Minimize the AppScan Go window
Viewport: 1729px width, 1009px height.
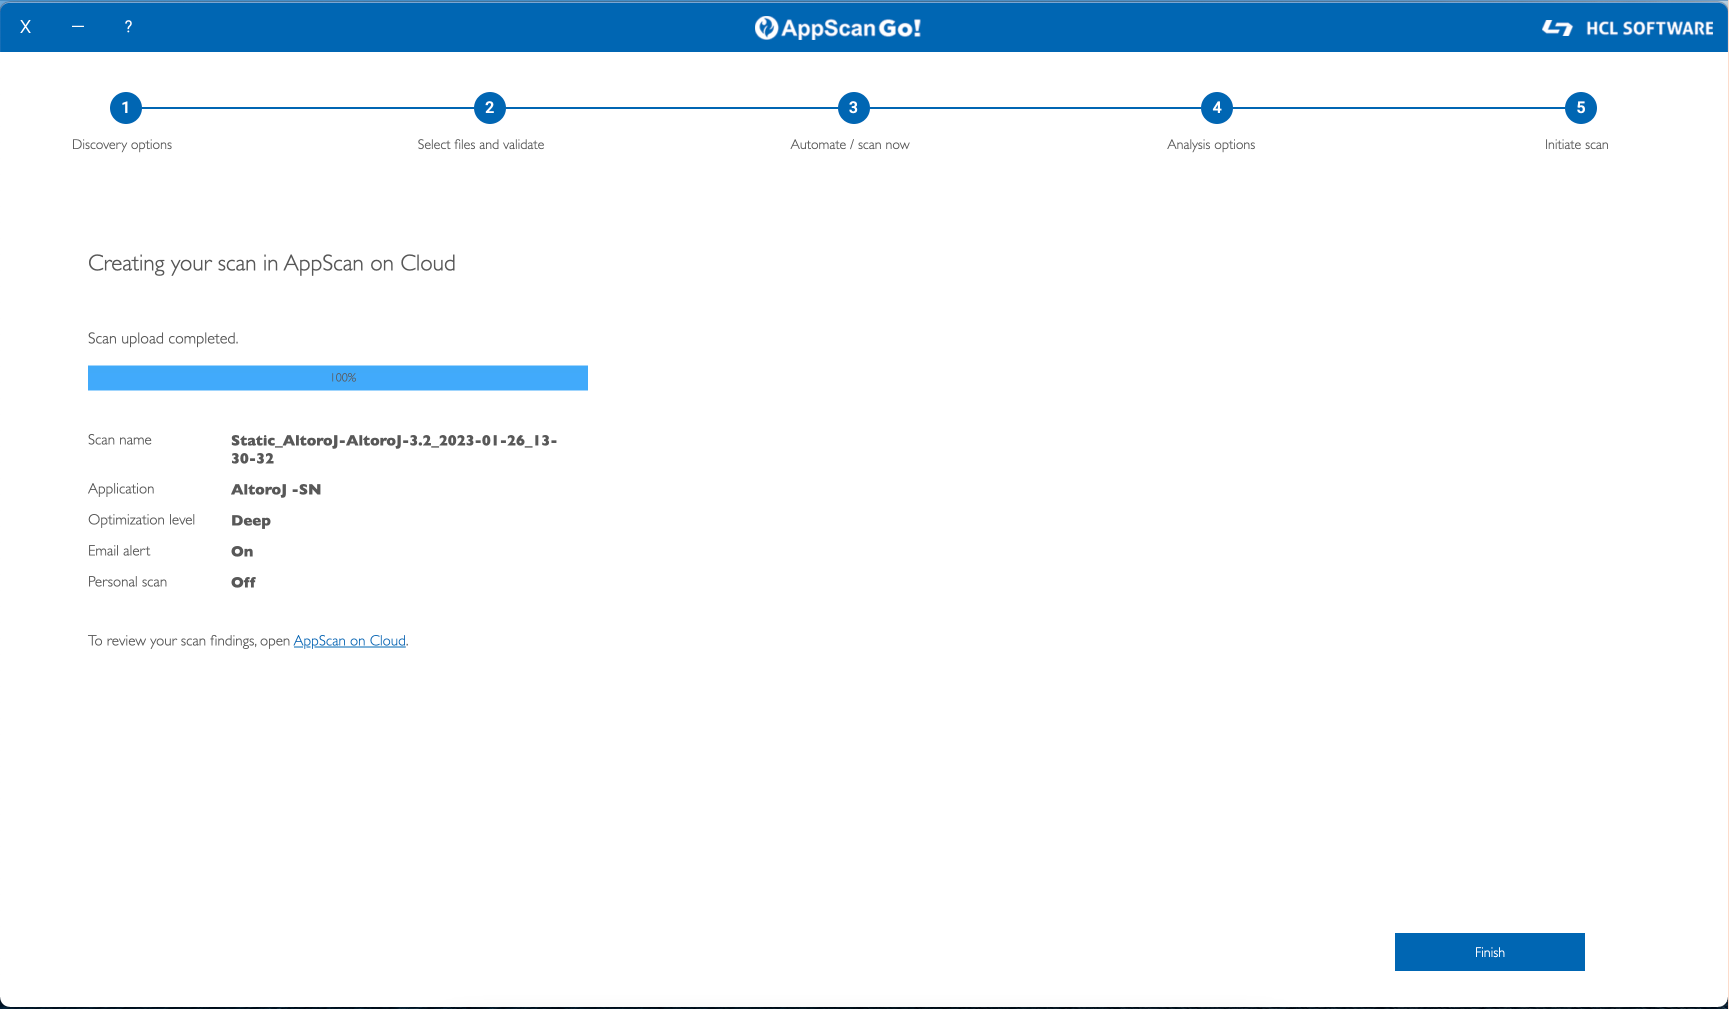pos(78,27)
